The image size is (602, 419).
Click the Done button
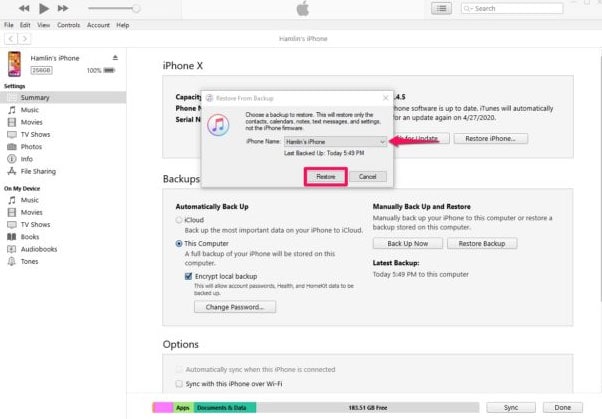(562, 407)
